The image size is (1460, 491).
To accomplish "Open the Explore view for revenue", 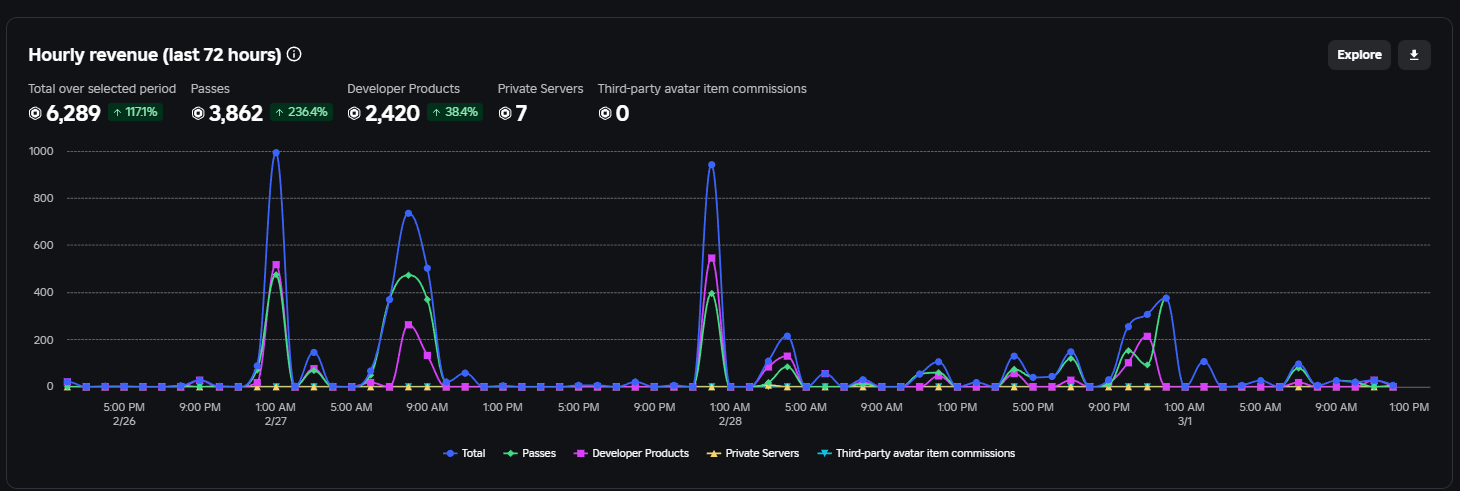I will click(x=1359, y=55).
